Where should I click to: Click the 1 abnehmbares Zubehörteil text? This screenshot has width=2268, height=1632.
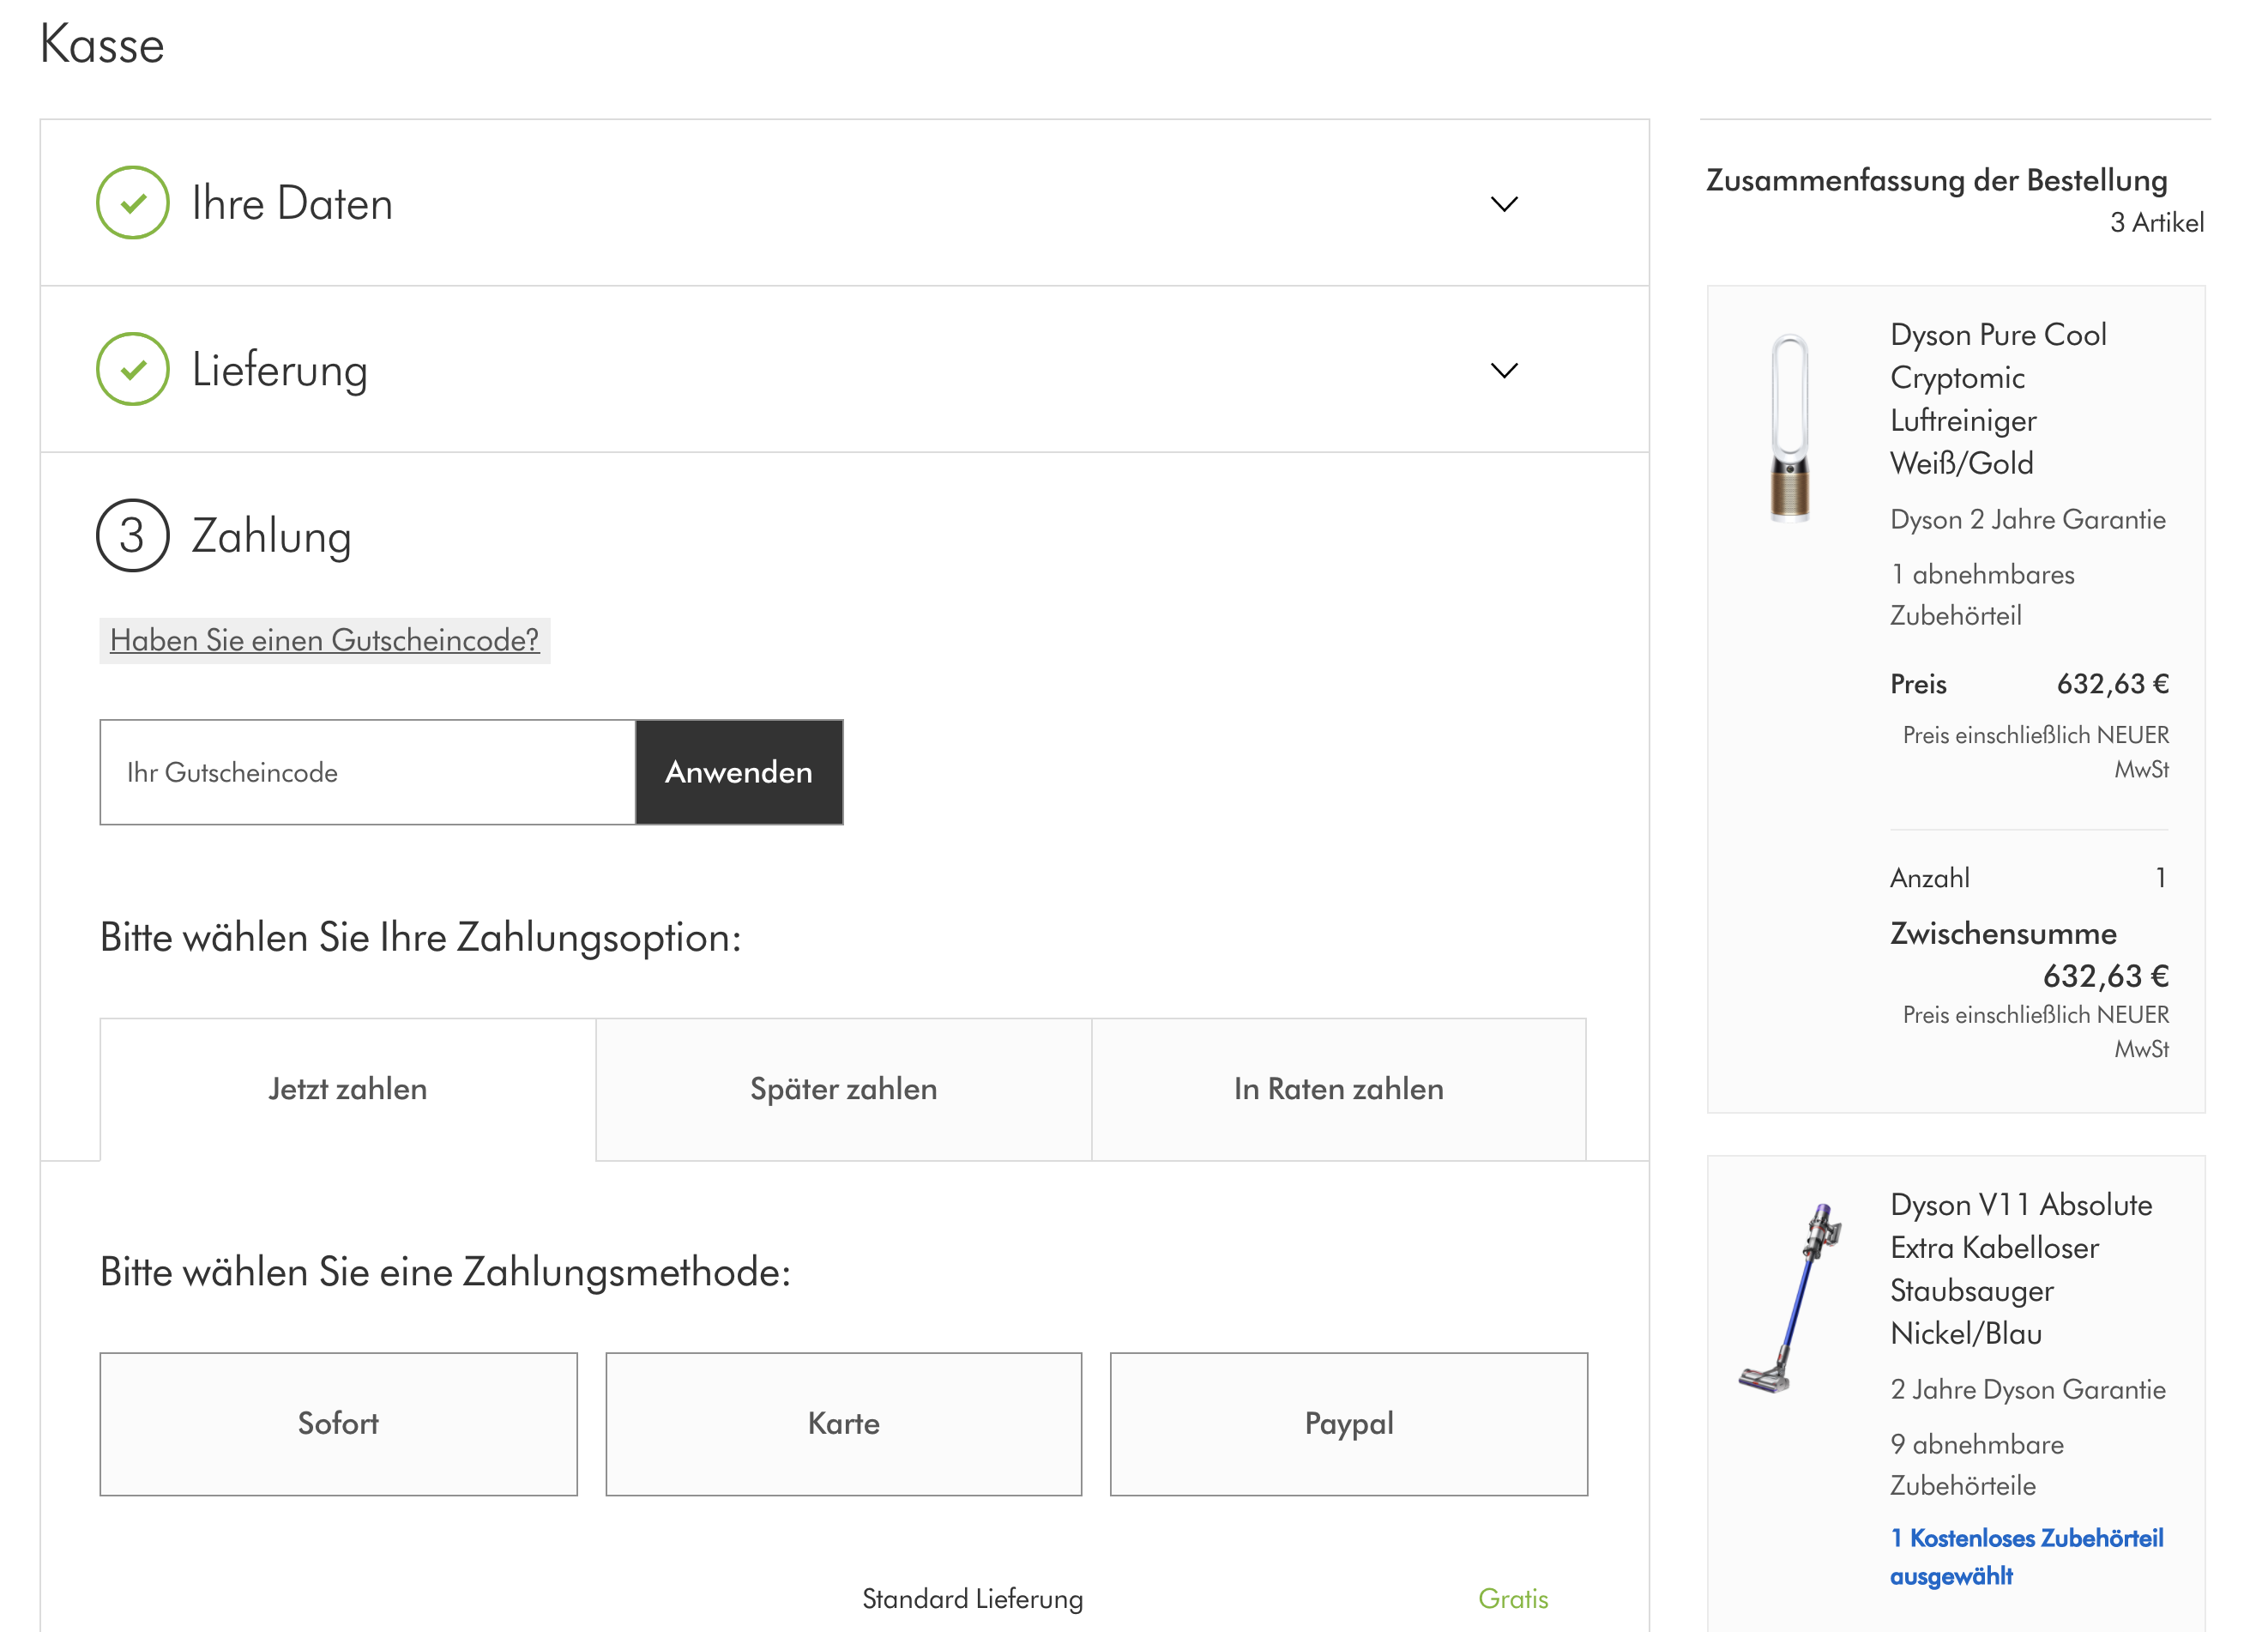(1982, 596)
